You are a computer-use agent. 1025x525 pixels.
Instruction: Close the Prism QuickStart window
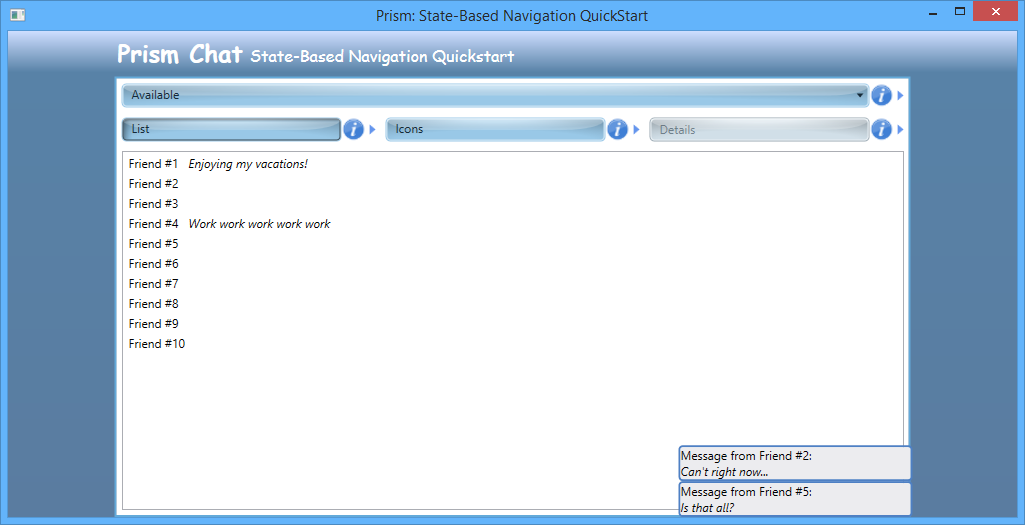pyautogui.click(x=995, y=11)
